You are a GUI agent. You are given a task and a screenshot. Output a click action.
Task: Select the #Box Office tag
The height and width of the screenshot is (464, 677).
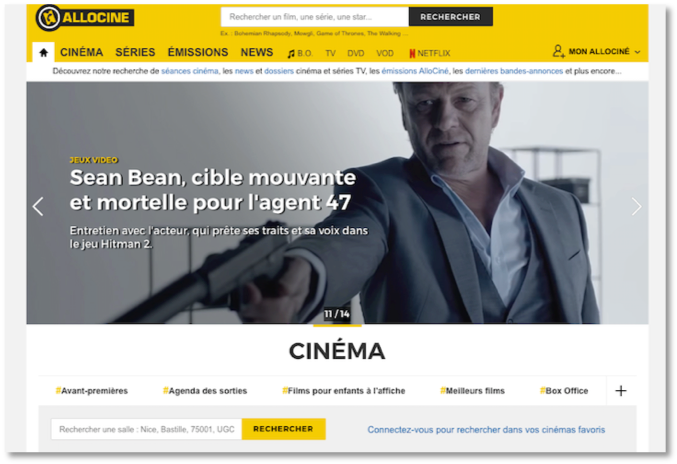point(564,391)
